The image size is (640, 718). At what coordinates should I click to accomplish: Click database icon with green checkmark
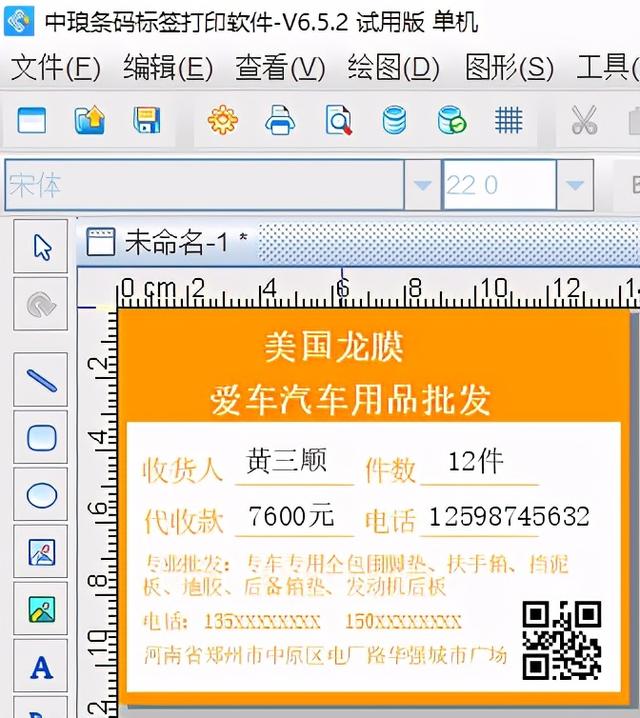coord(451,120)
